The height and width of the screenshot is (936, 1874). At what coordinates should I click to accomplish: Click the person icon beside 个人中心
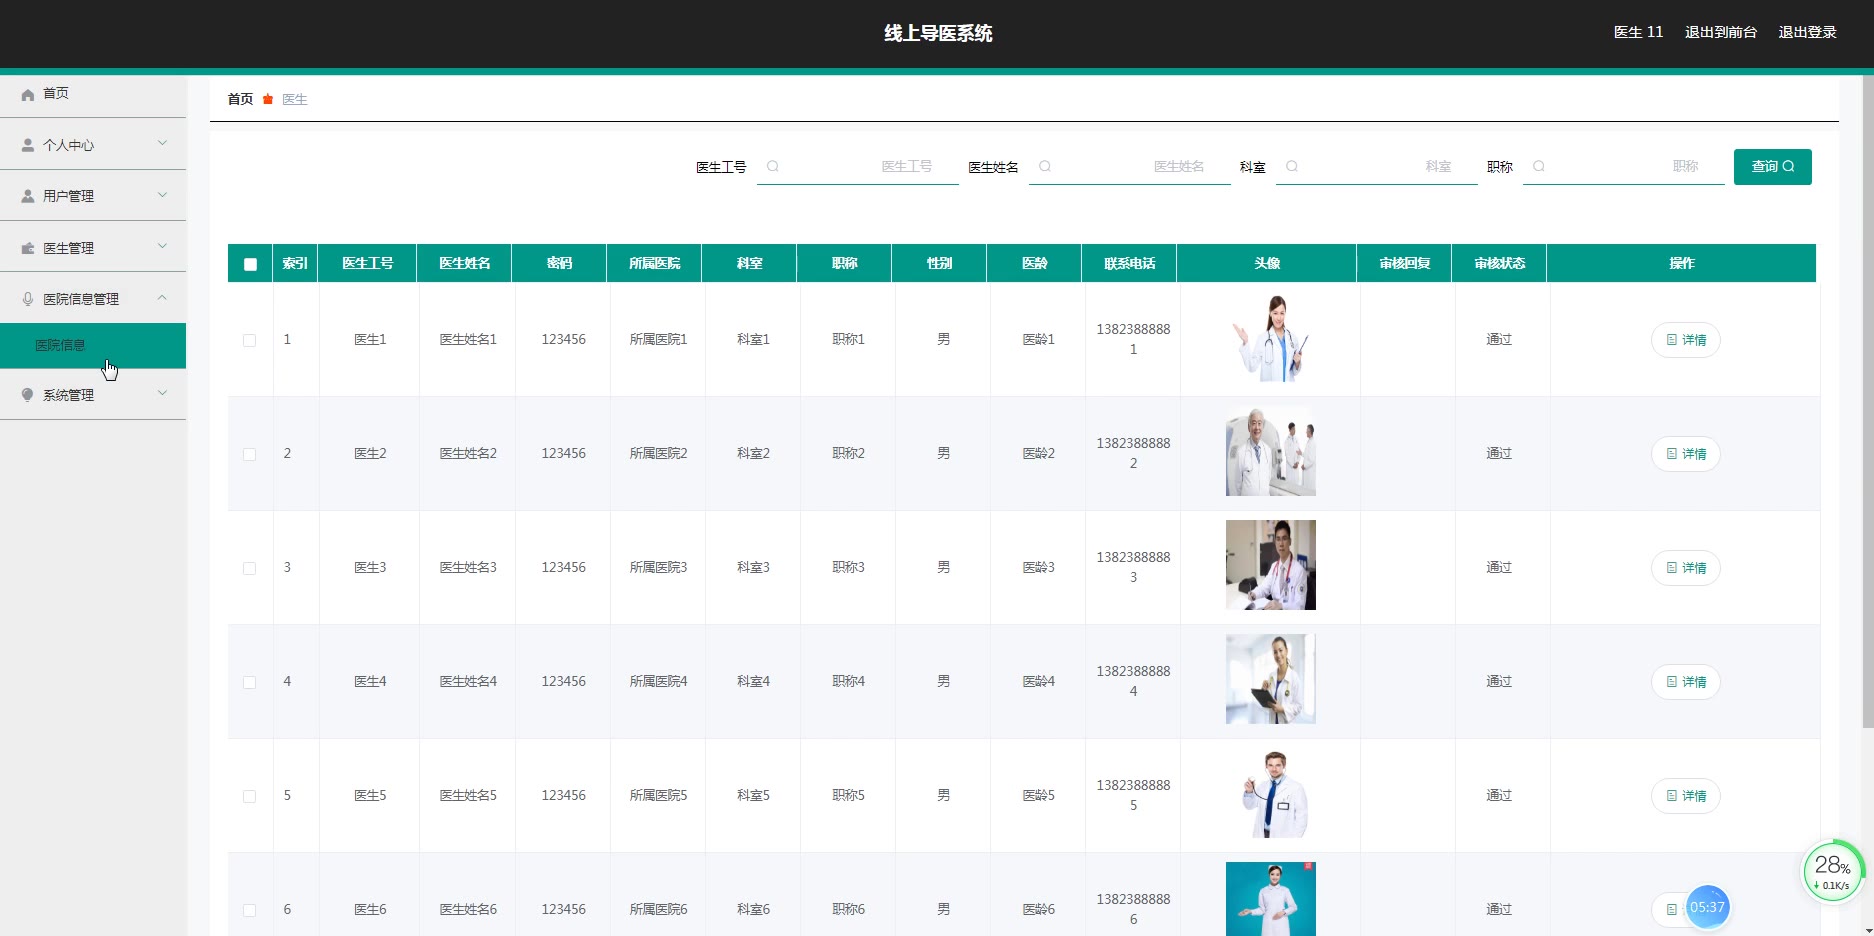28,145
